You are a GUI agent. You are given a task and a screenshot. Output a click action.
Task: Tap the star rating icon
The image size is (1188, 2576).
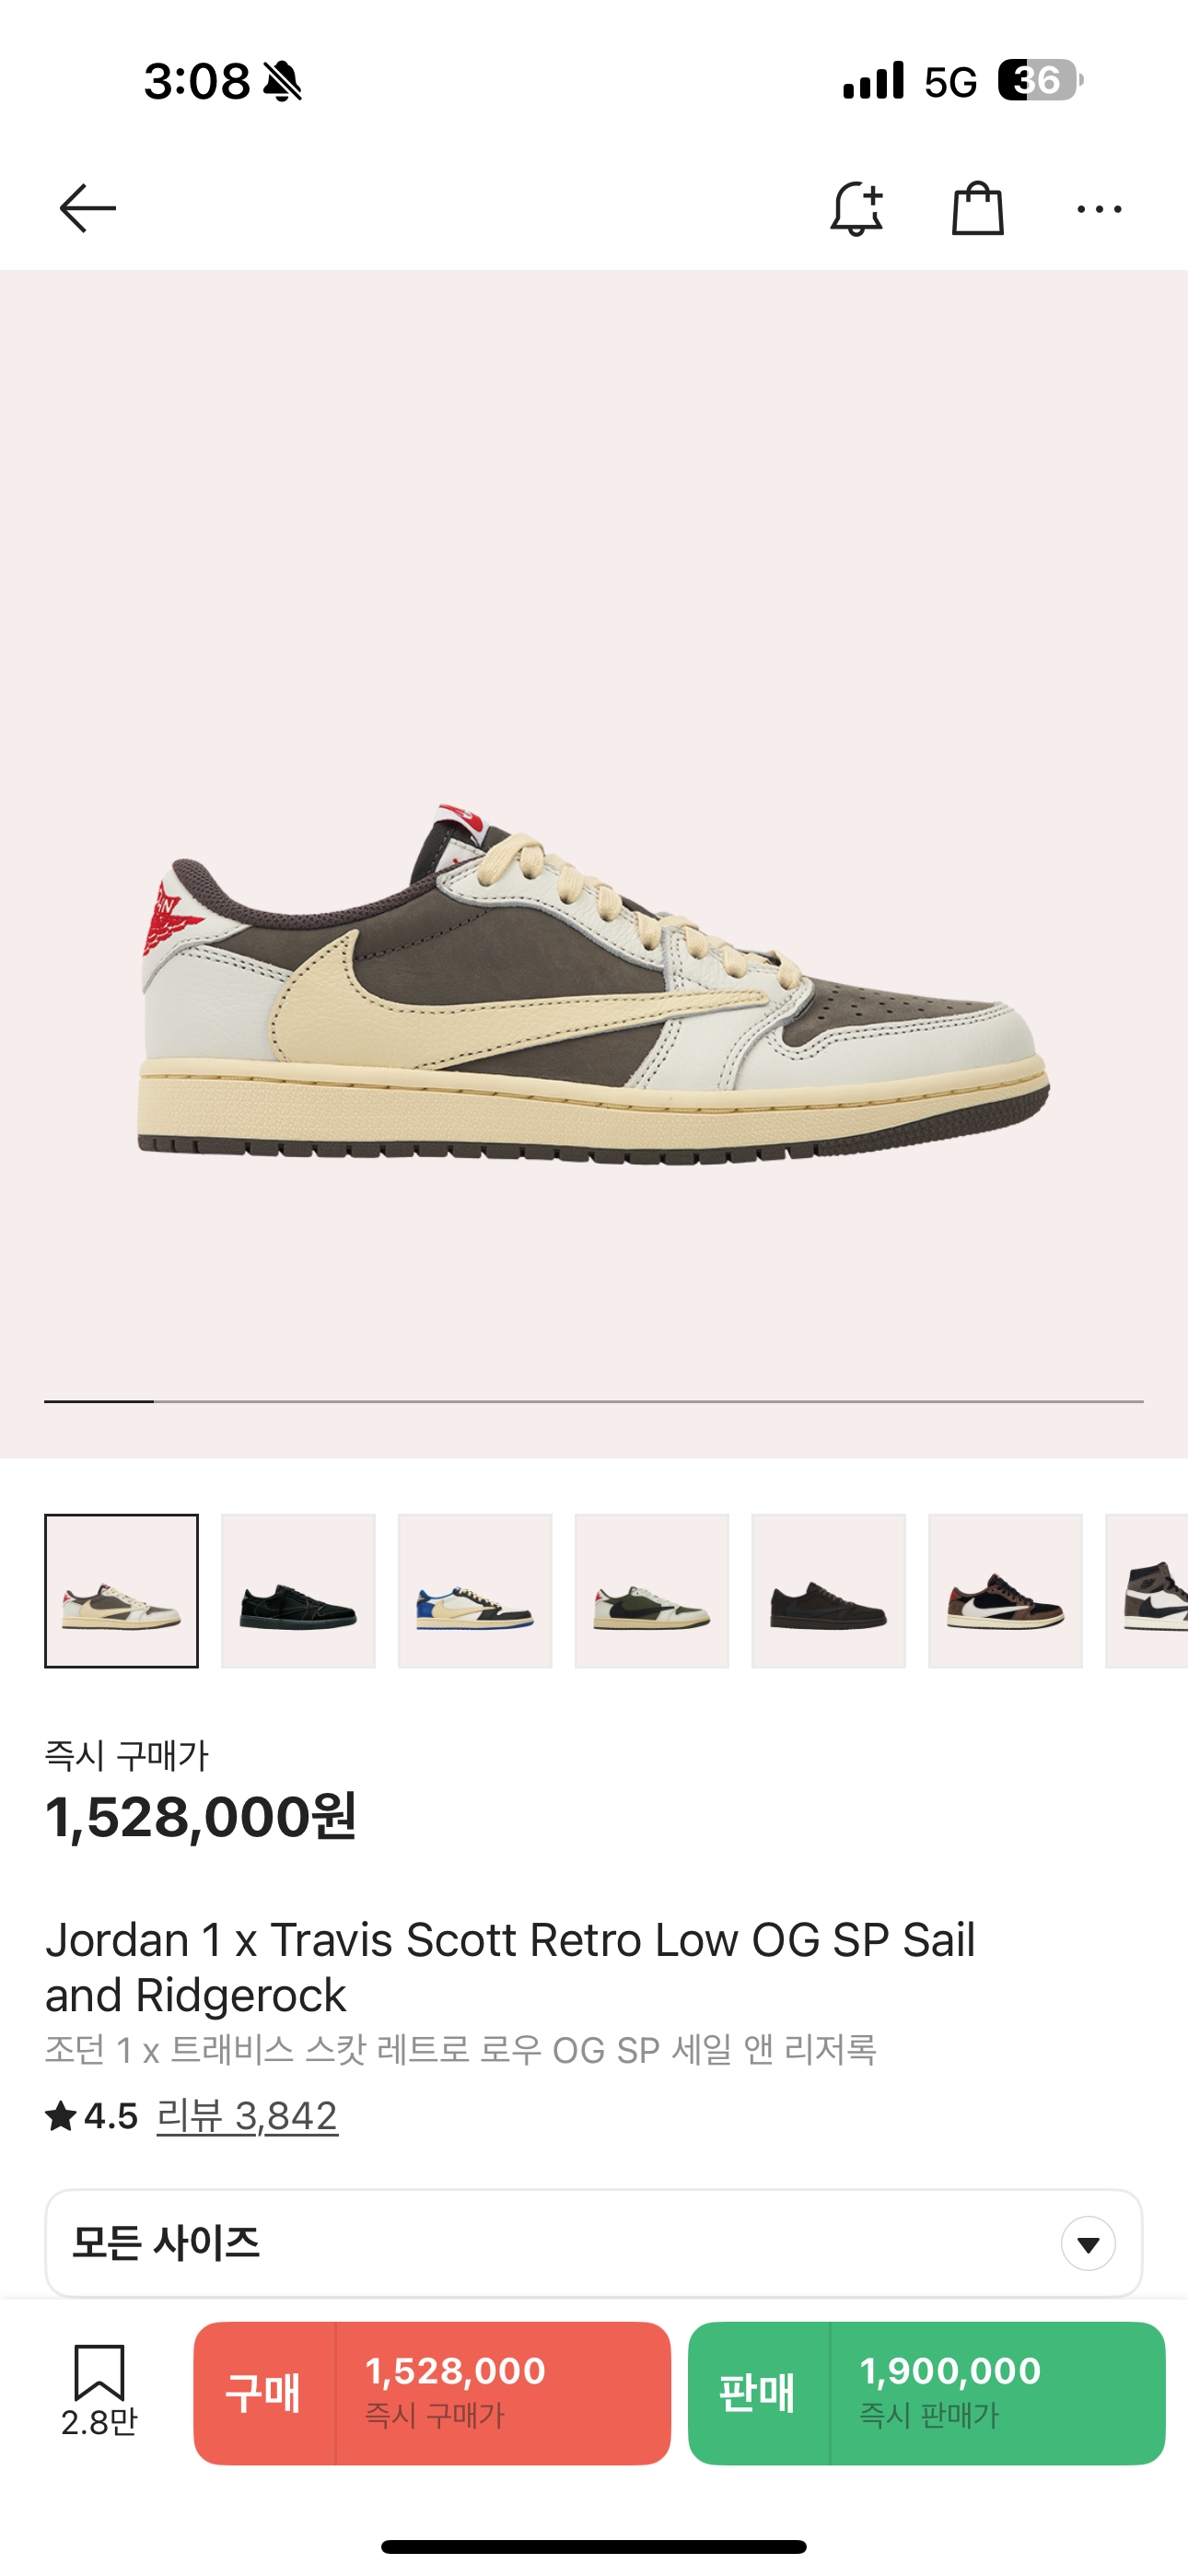point(61,2116)
